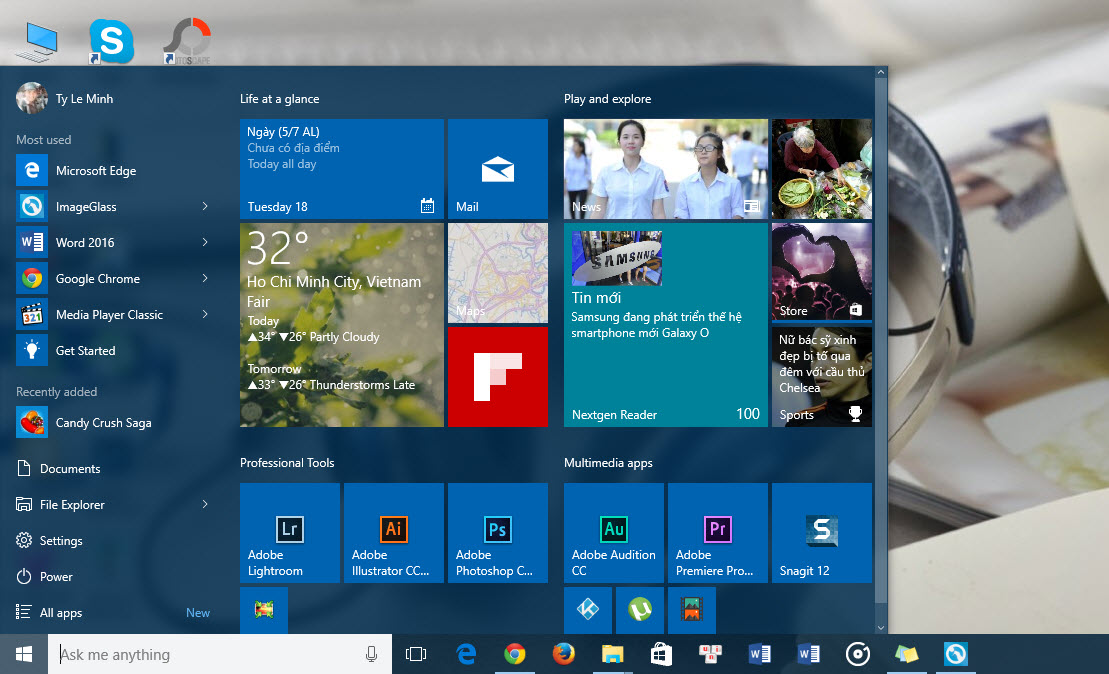Launch the Snagit 12 tile
The image size is (1109, 674).
[822, 533]
